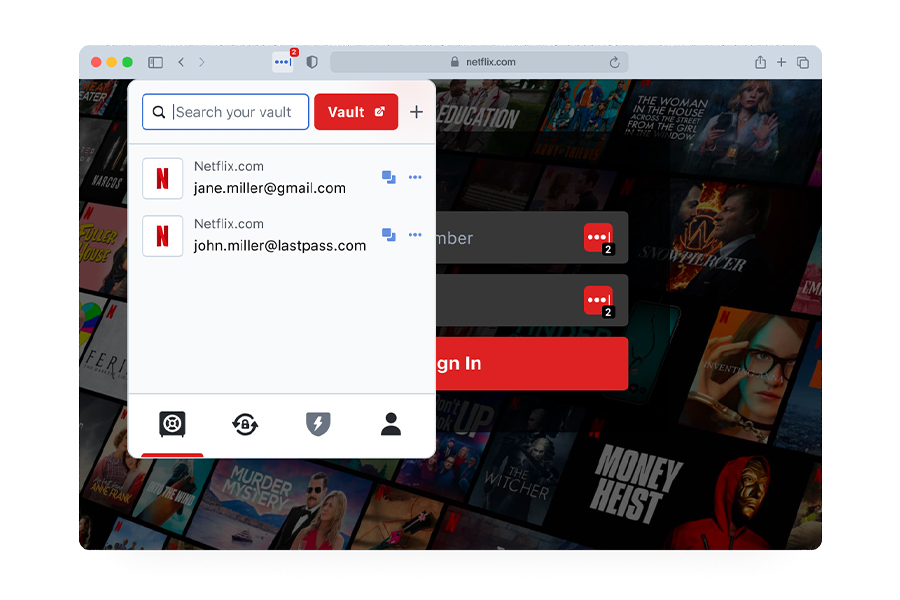Click the plus icon to add item
This screenshot has width=900, height=600.
tap(417, 112)
